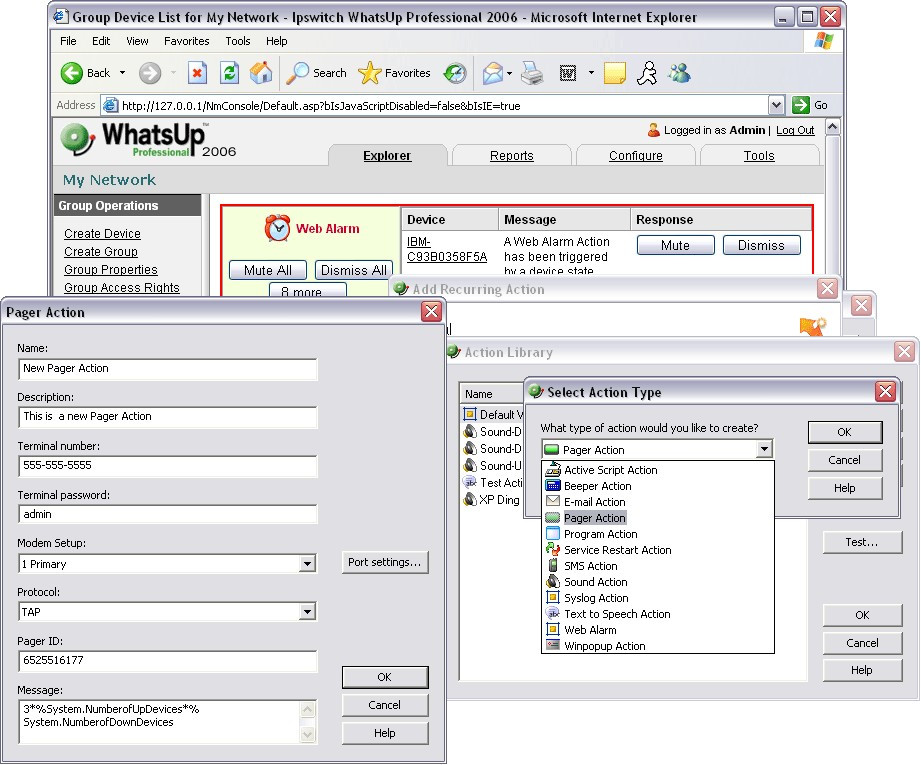Open the Favorites star in IE toolbar

(369, 73)
